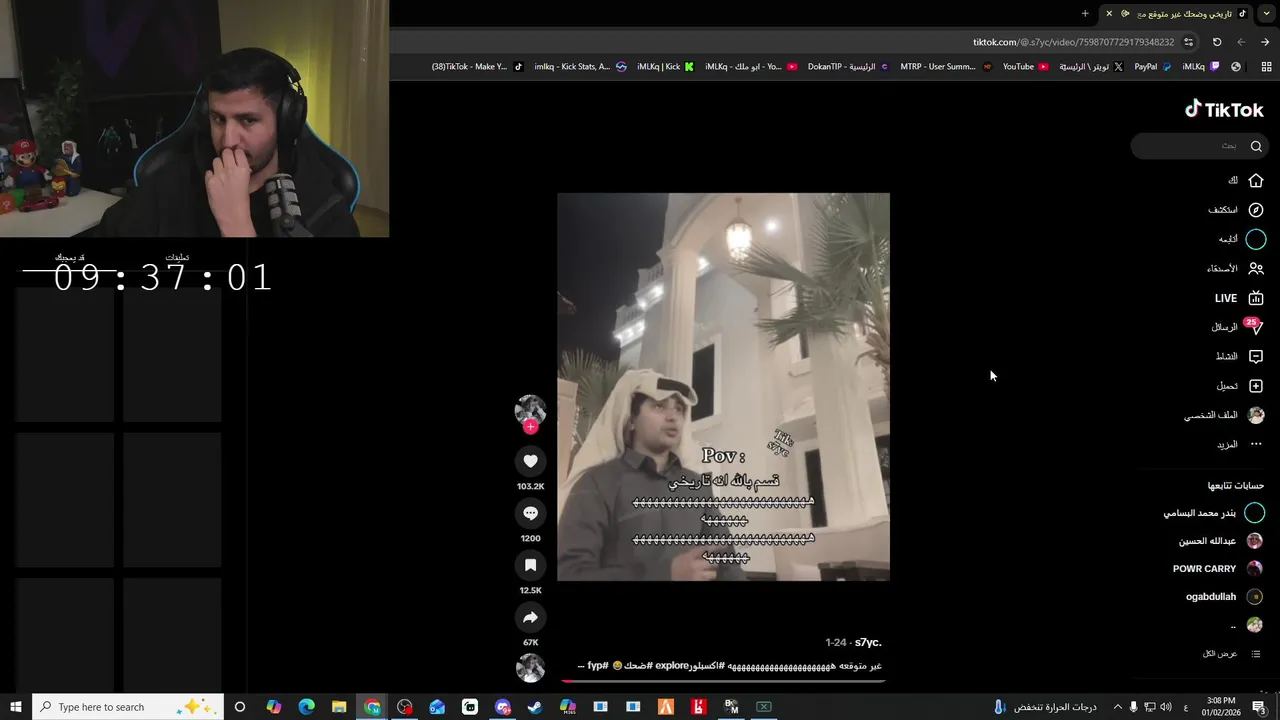Open the PayPal bookmark
This screenshot has height=720, width=1280.
[1152, 67]
